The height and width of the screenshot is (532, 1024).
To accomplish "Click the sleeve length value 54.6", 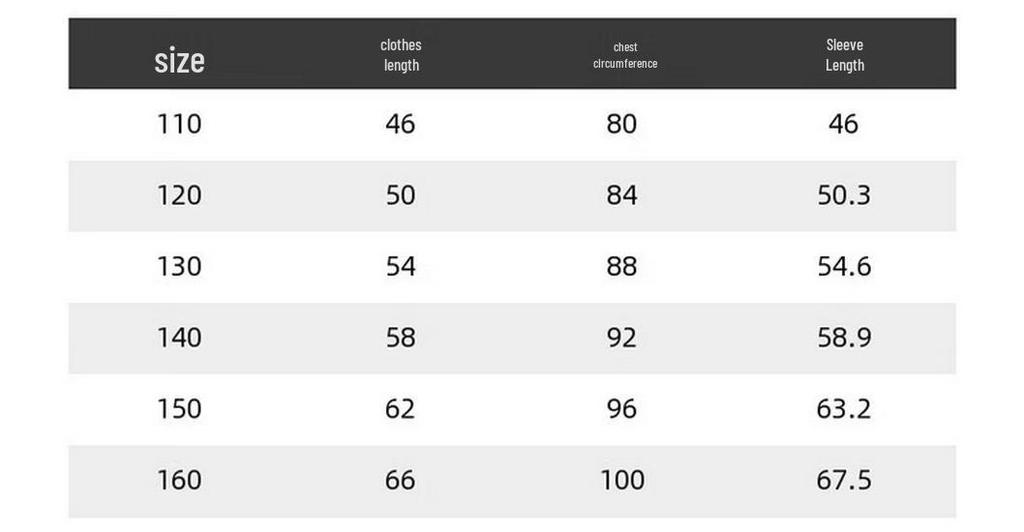I will pyautogui.click(x=844, y=266).
